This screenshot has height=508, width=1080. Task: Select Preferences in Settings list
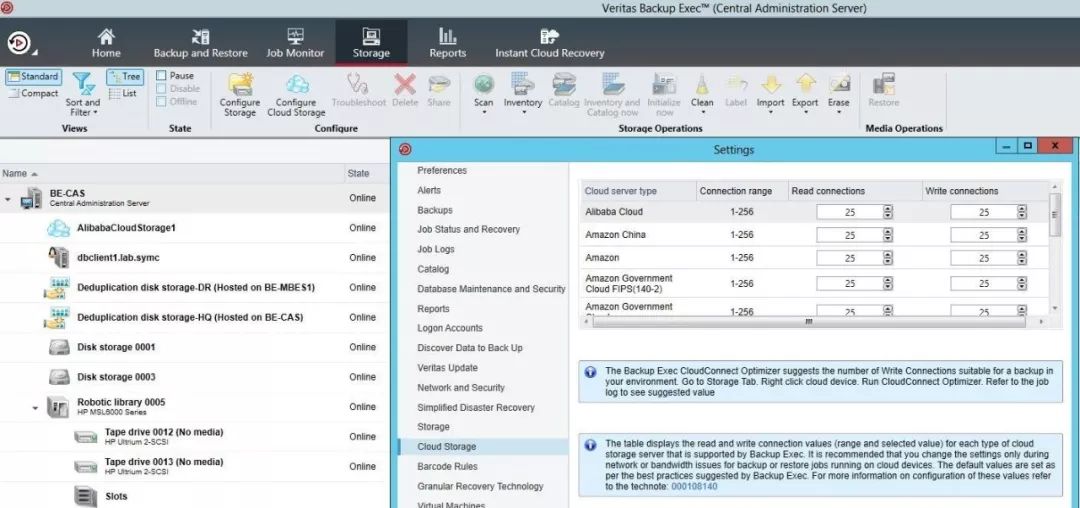(442, 171)
